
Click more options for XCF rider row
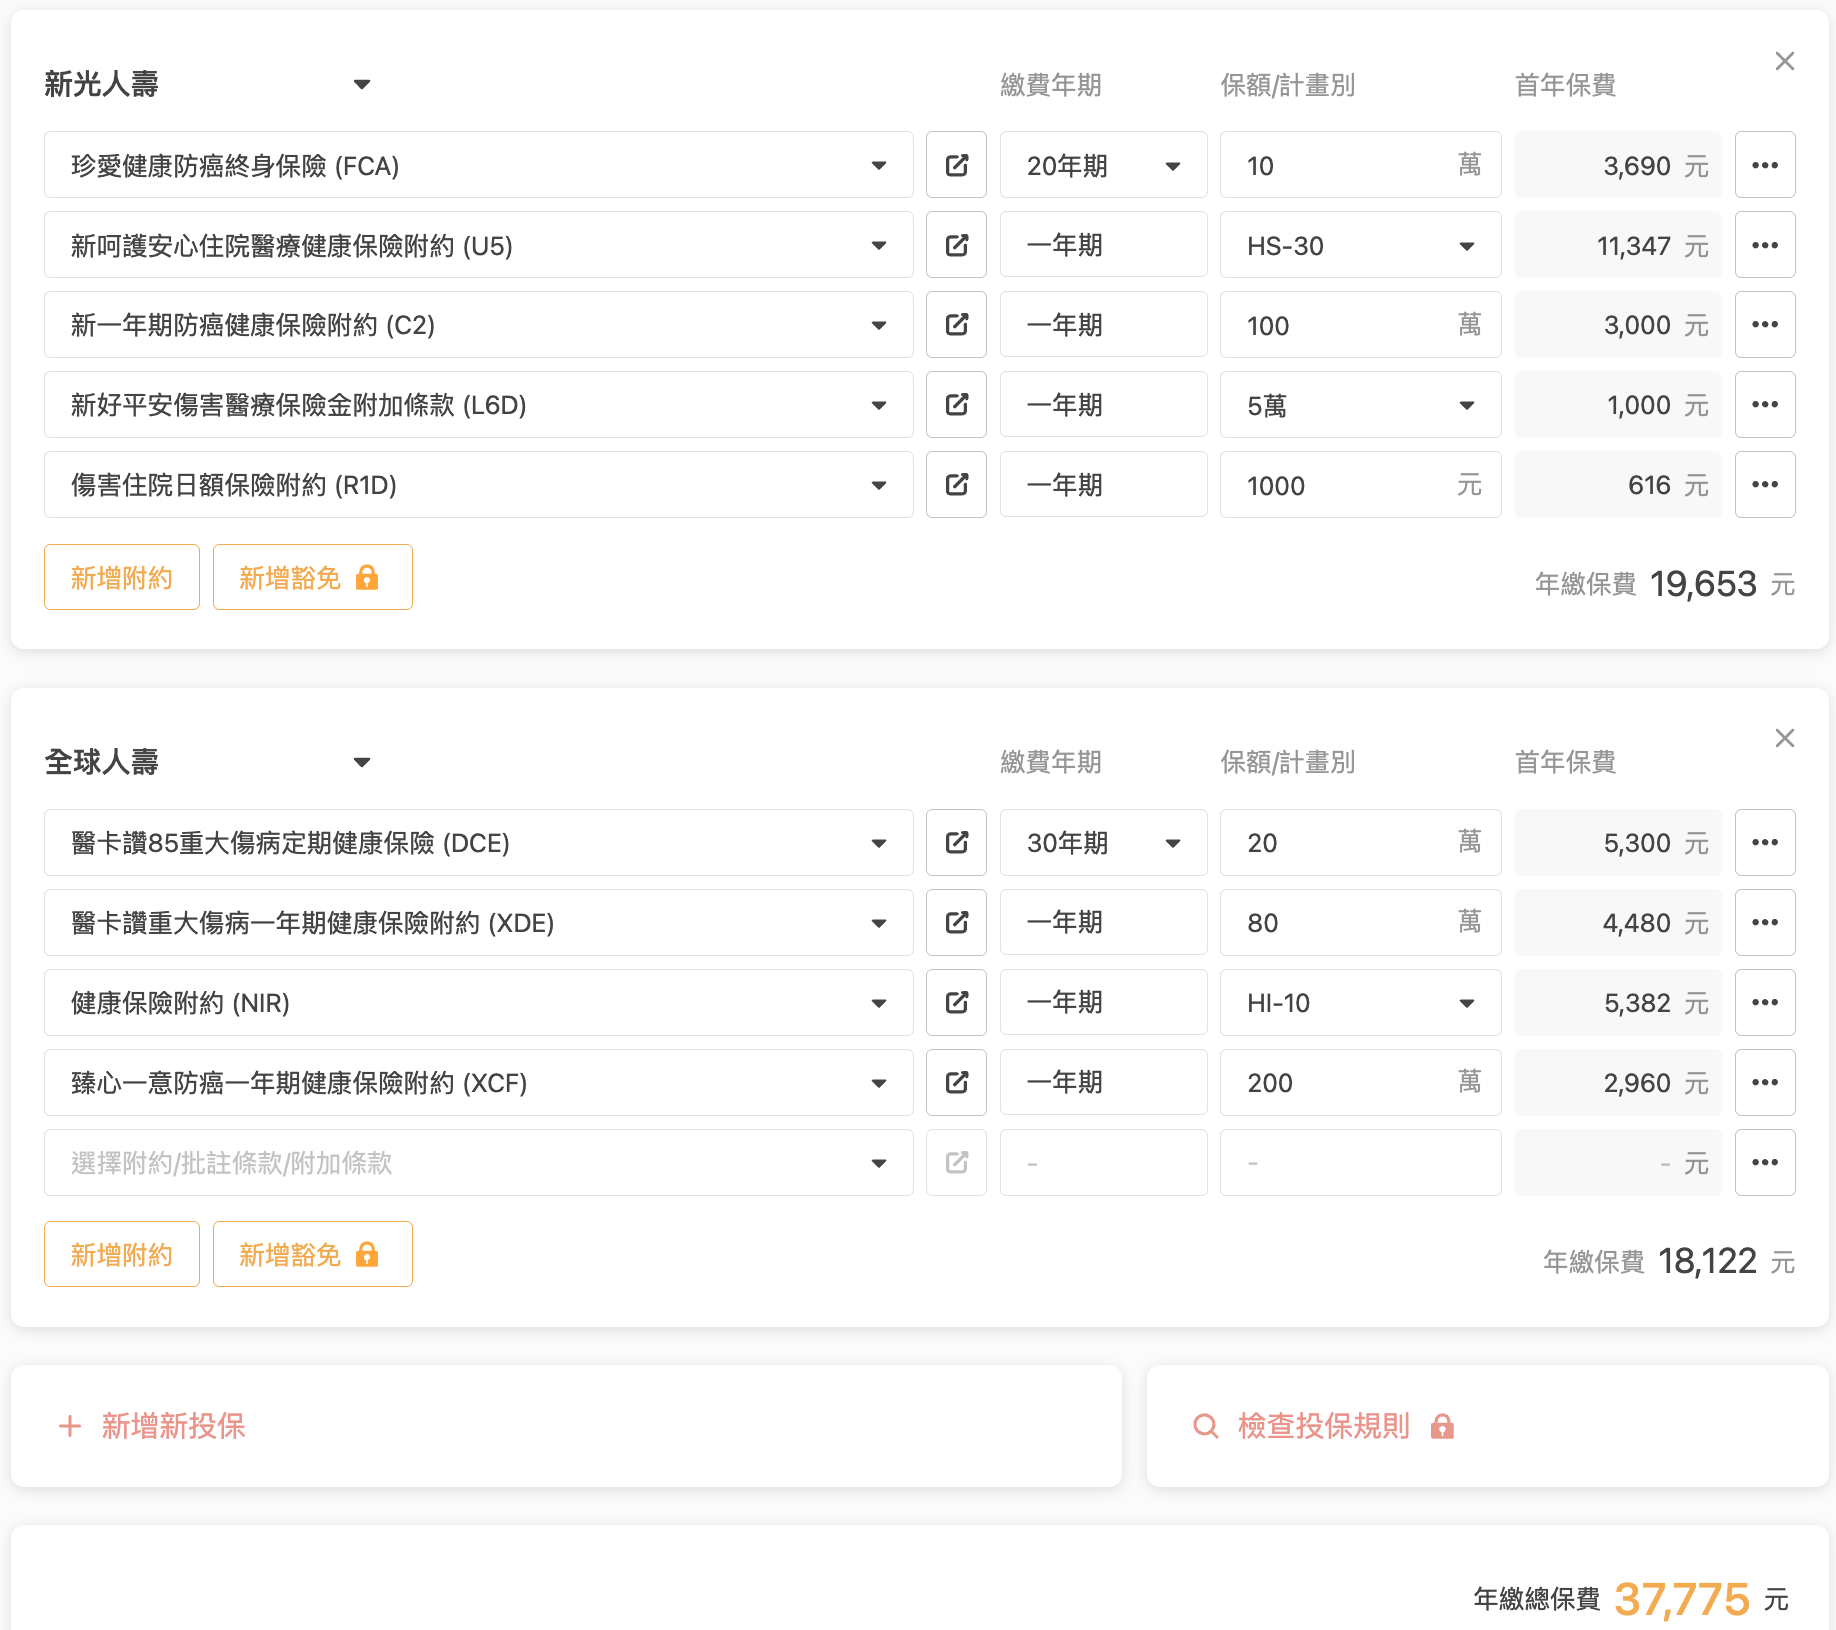pos(1764,1083)
